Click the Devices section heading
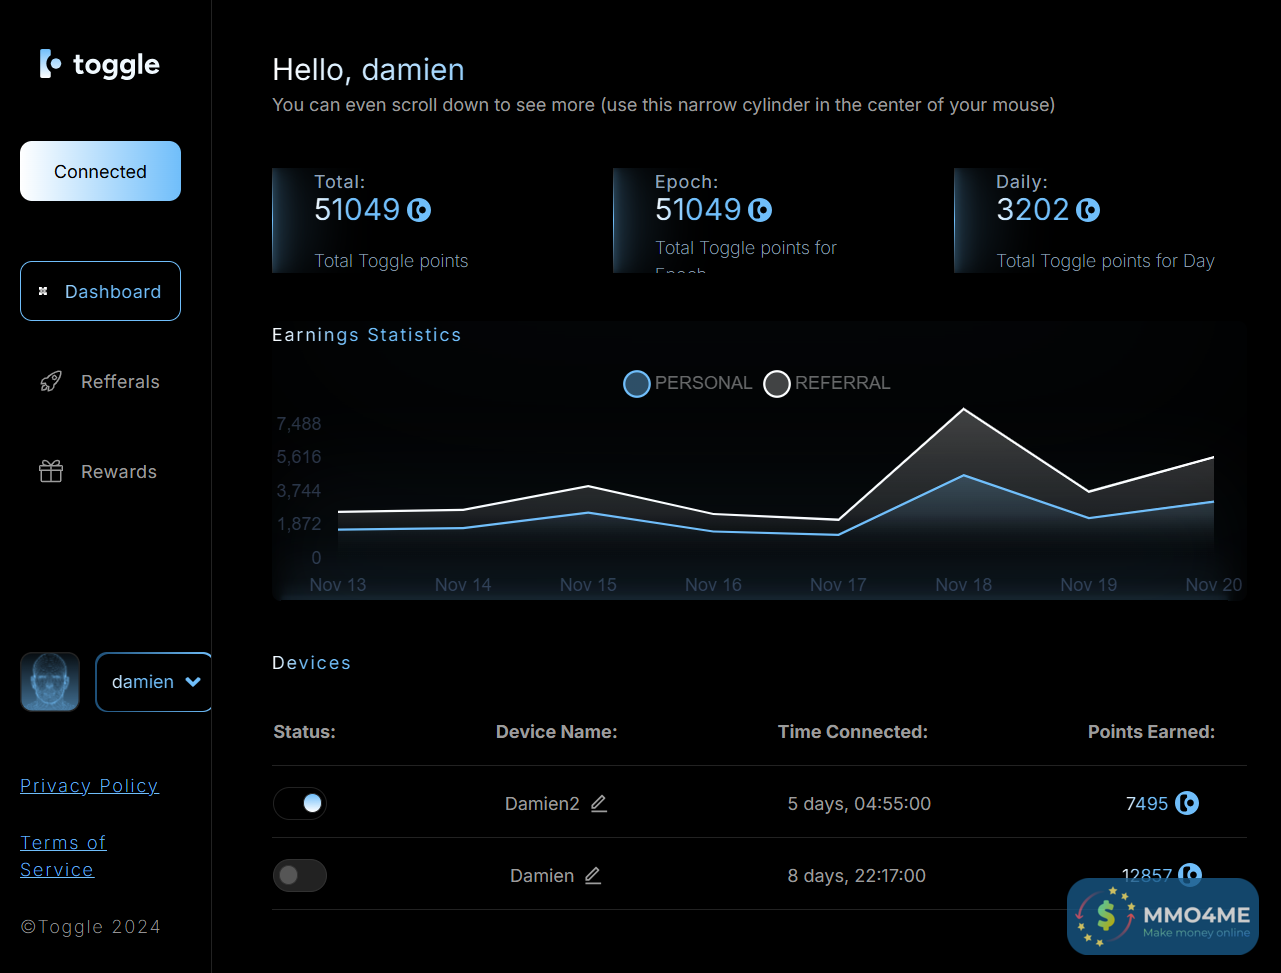This screenshot has width=1281, height=973. (x=311, y=663)
